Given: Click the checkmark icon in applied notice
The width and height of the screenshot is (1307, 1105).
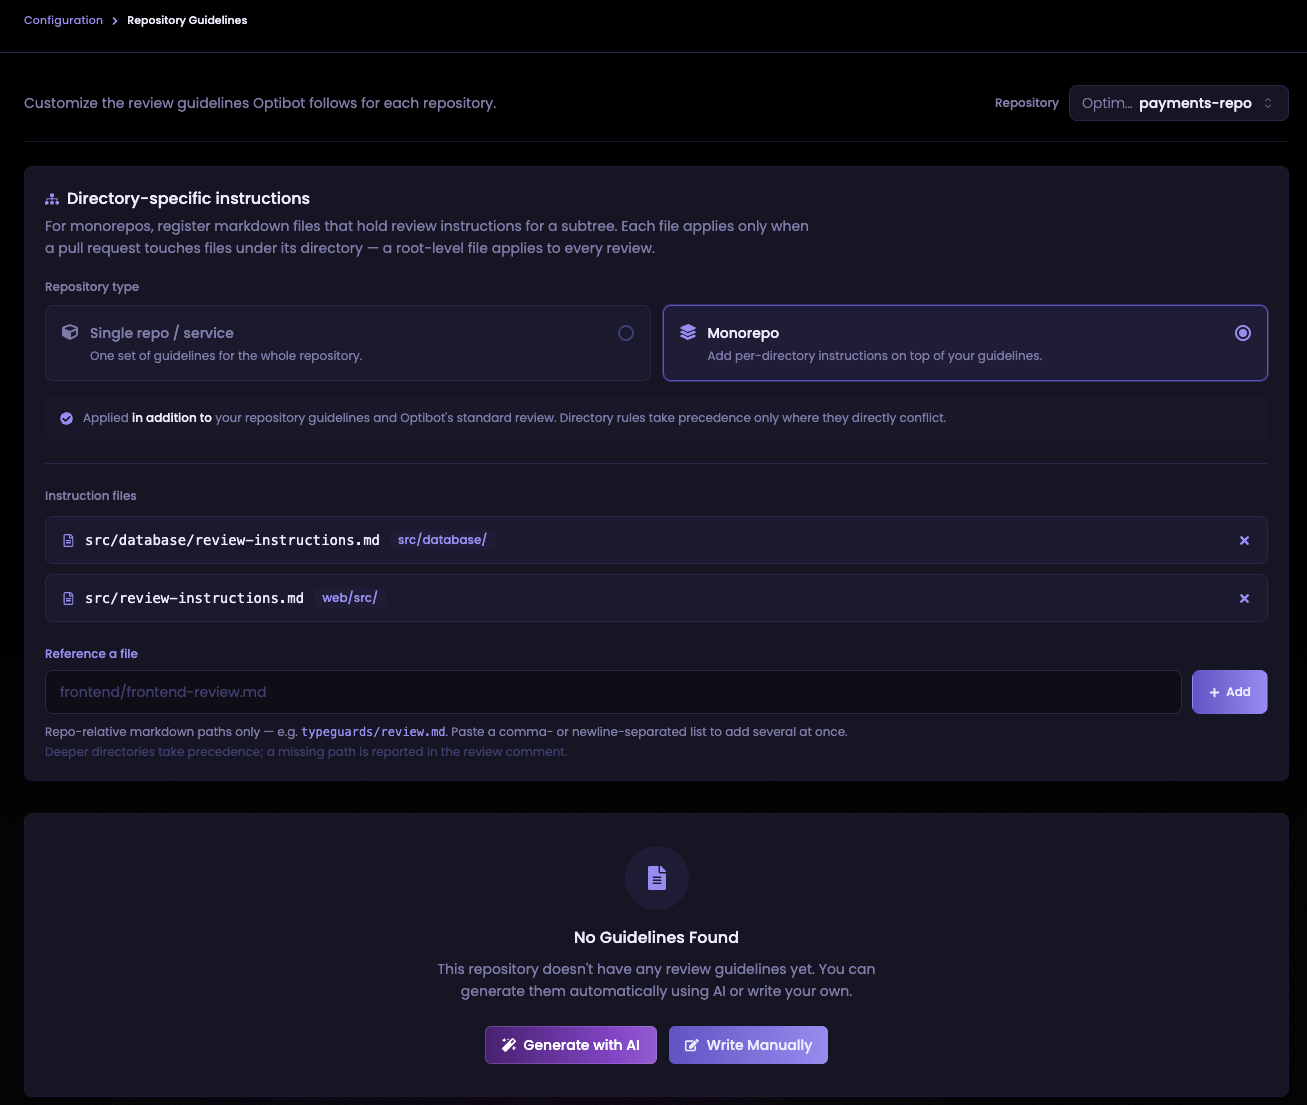Looking at the screenshot, I should point(66,418).
